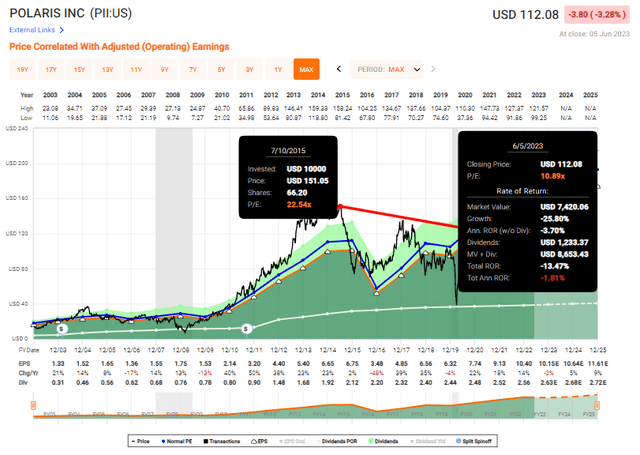Image resolution: width=640 pixels, height=455 pixels.
Task: Select the 13Y time period tab
Action: 108,69
